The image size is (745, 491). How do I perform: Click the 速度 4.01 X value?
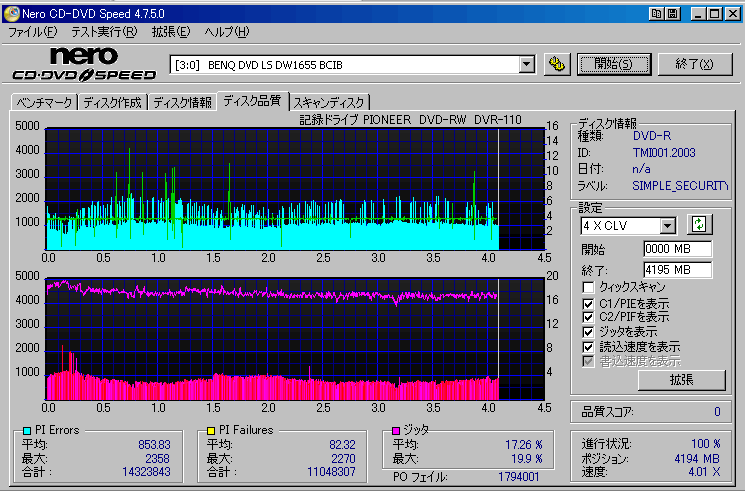point(705,472)
